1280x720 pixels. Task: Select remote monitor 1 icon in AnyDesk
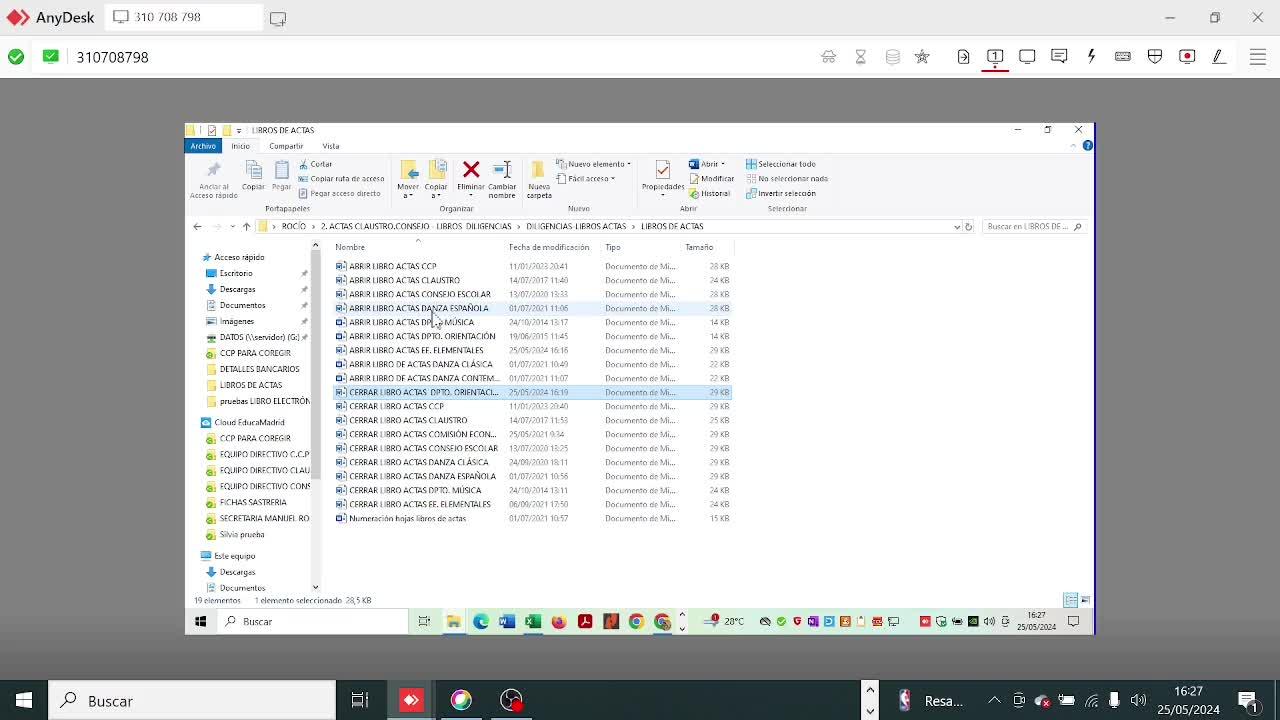(995, 57)
